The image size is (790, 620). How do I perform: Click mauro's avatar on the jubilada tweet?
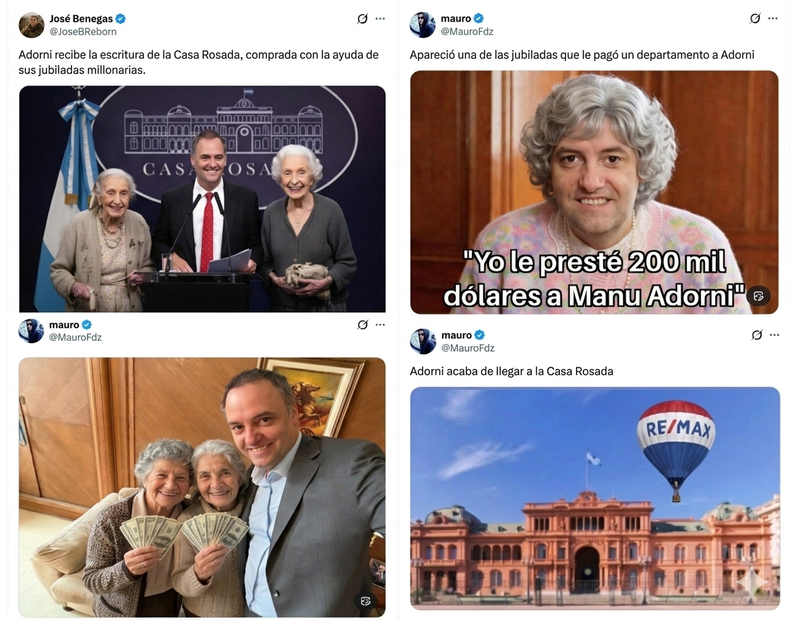click(x=422, y=25)
